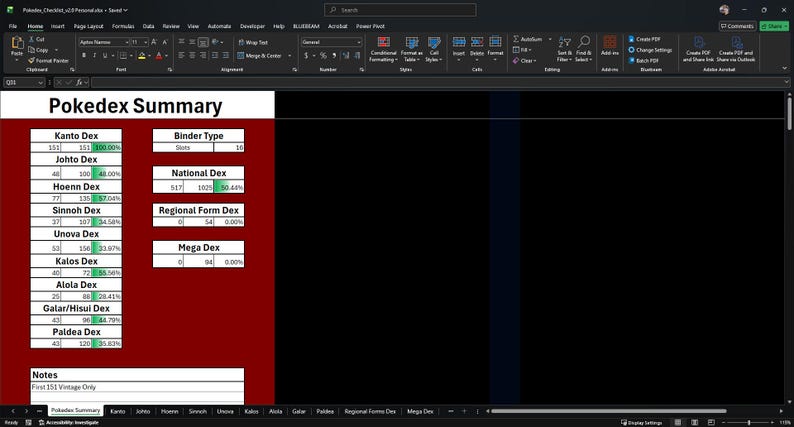Open the Formulas ribbon tab
The width and height of the screenshot is (794, 427).
click(x=123, y=26)
